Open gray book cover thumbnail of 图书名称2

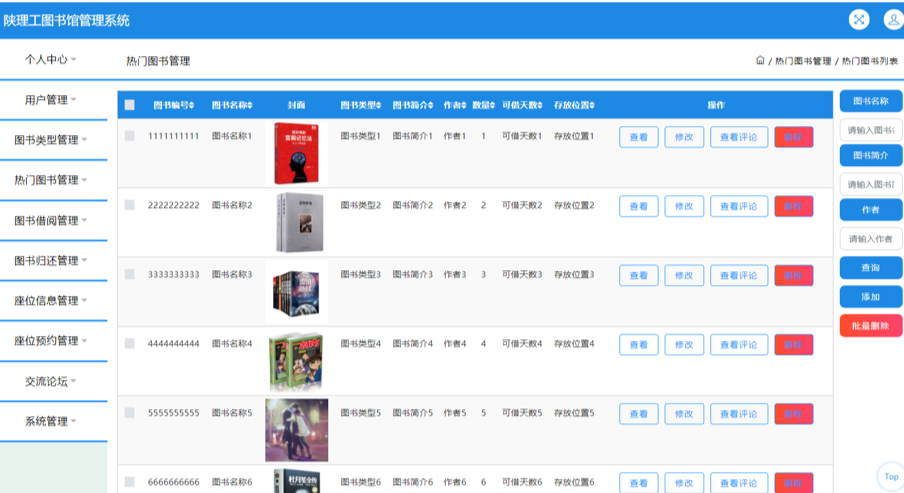300,223
